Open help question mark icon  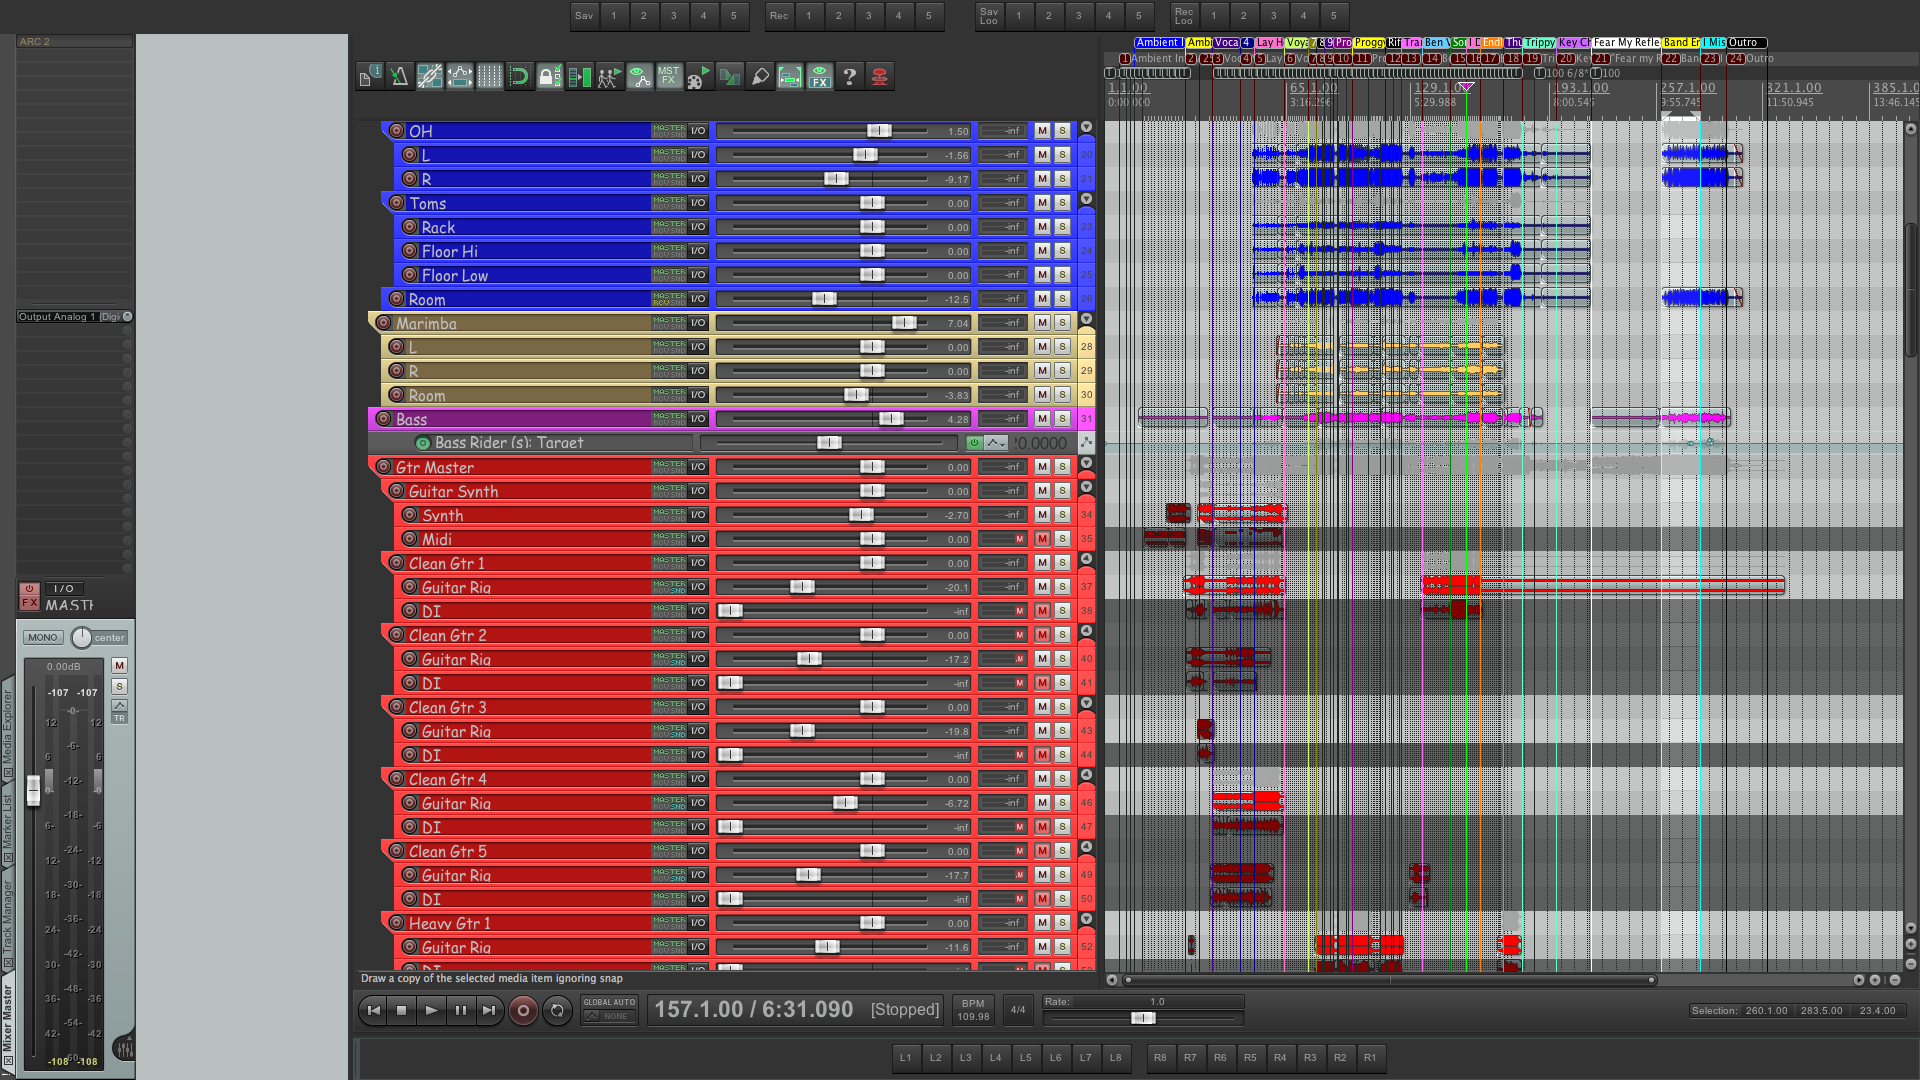[849, 76]
